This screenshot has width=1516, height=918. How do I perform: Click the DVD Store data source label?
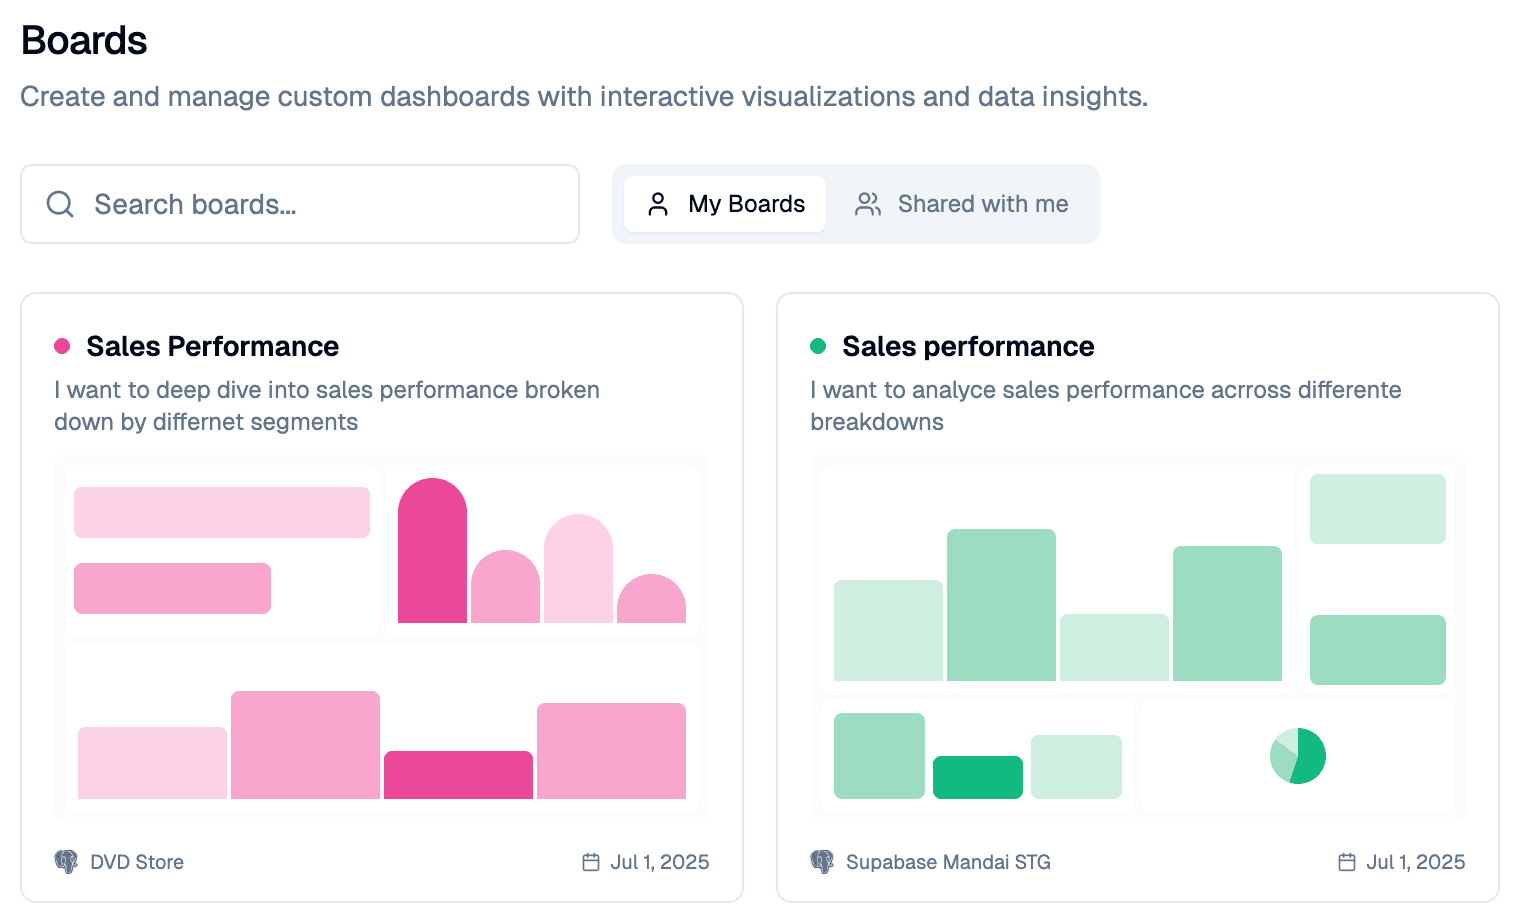point(137,862)
